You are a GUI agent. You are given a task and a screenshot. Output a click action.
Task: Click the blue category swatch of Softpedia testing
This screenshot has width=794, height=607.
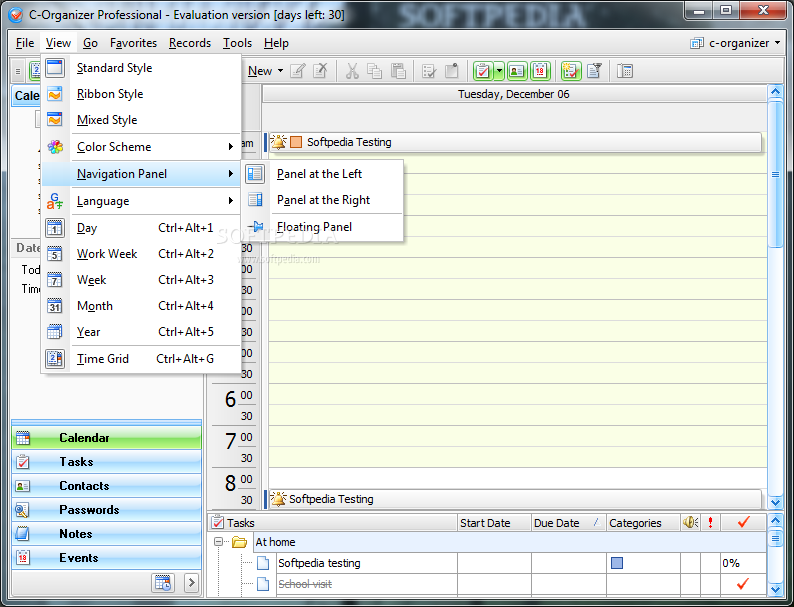[x=617, y=563]
